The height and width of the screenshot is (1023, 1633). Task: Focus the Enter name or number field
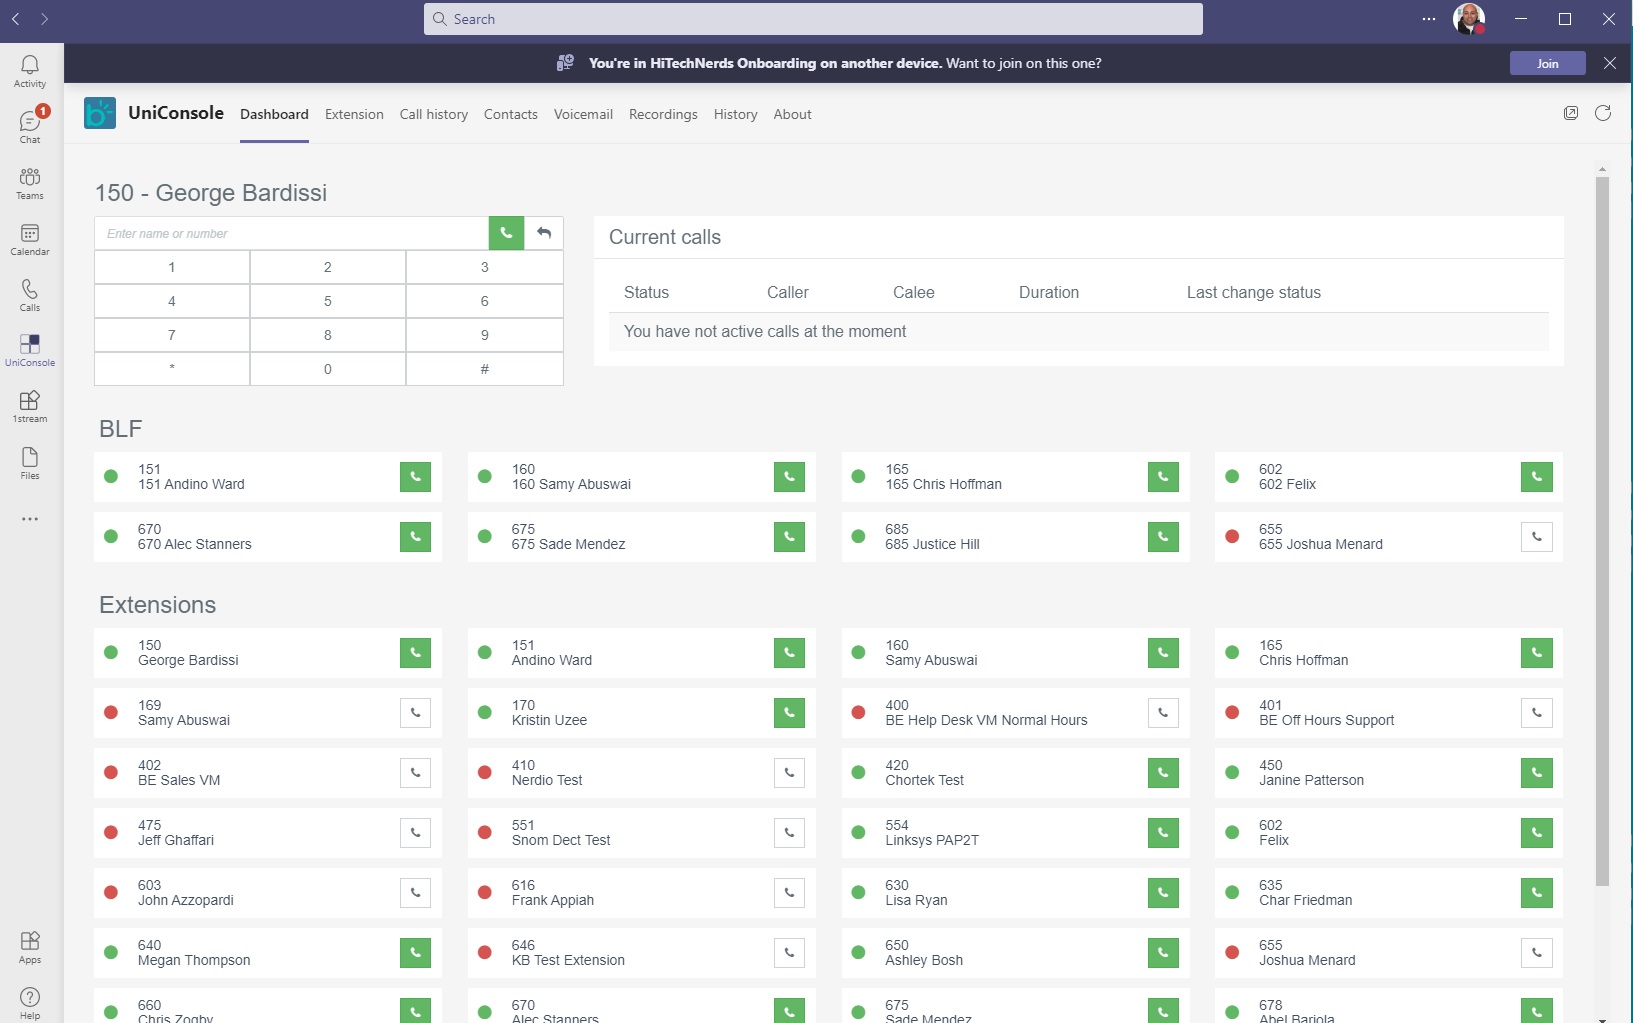click(291, 233)
